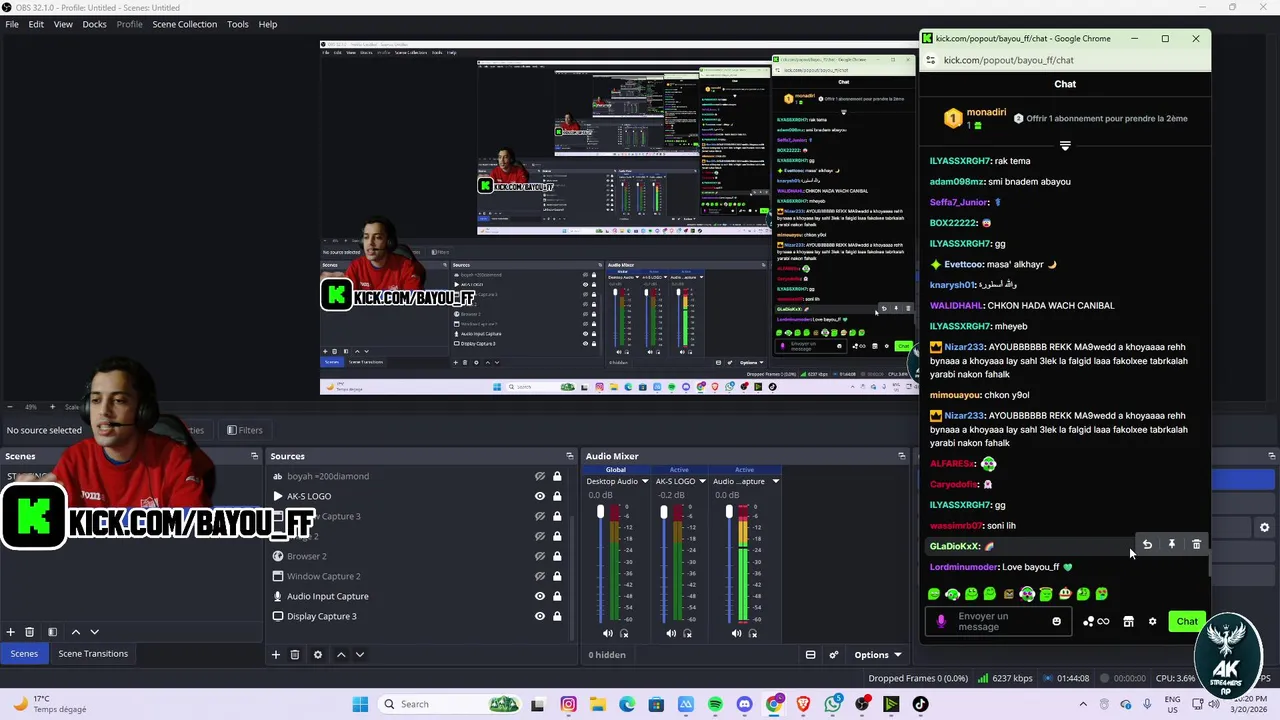
Task: Move source down with the Sources down arrow
Action: (x=360, y=655)
